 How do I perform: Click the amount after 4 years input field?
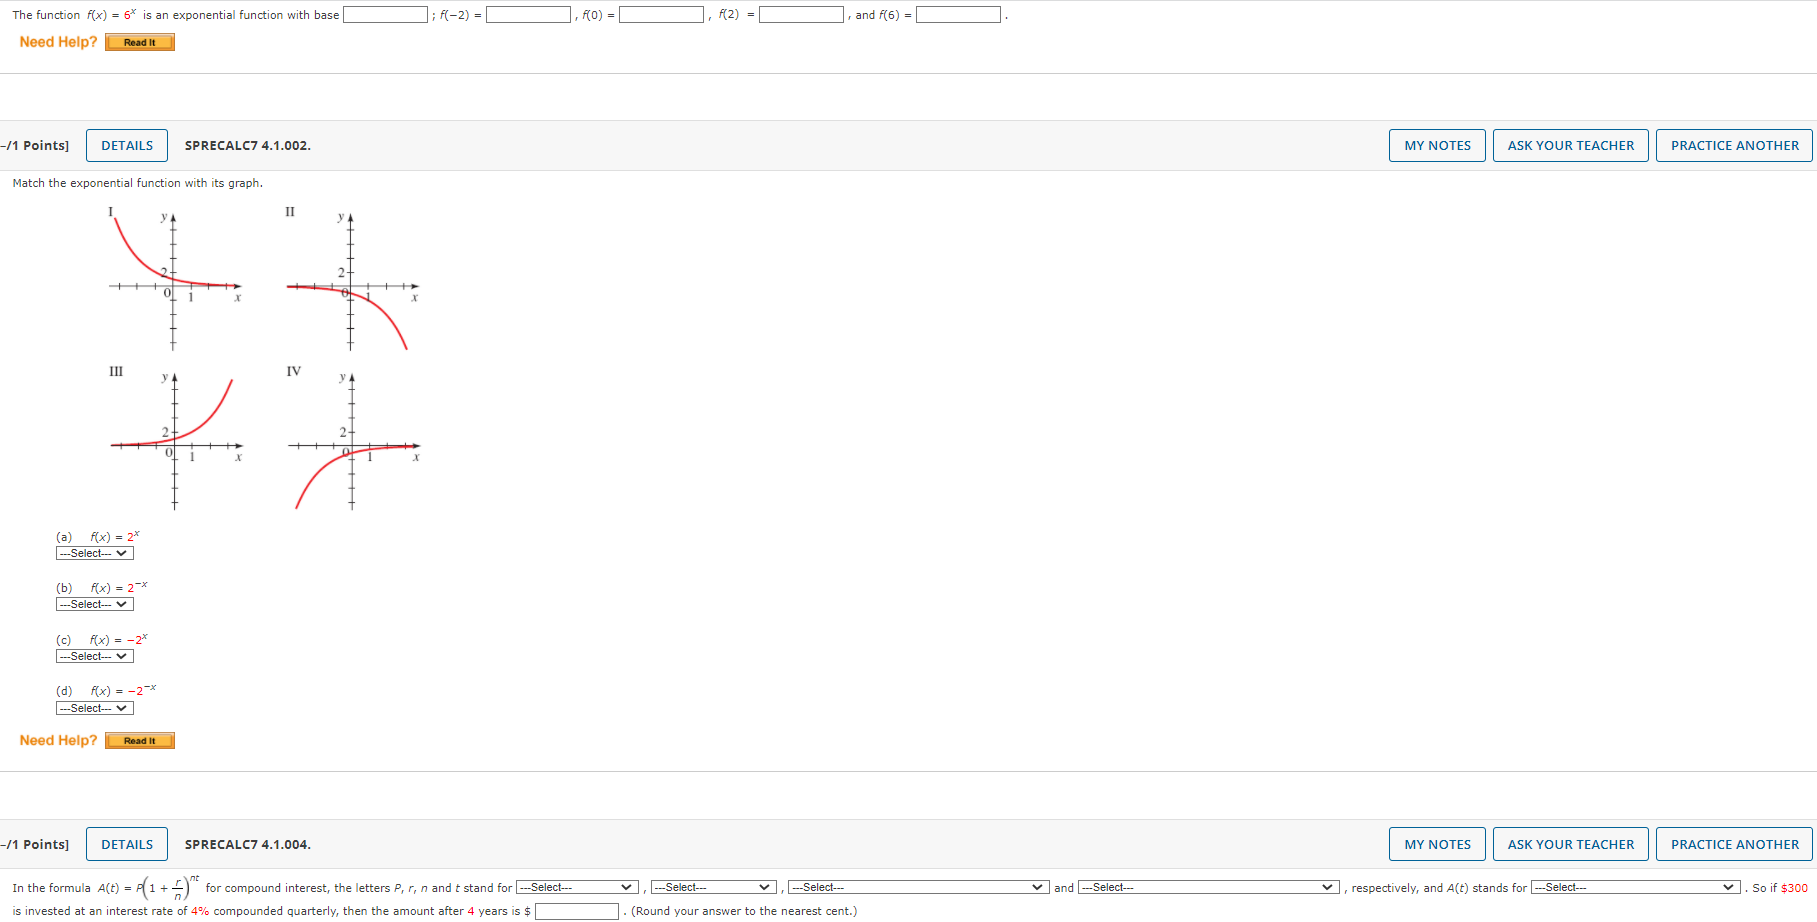tap(577, 911)
